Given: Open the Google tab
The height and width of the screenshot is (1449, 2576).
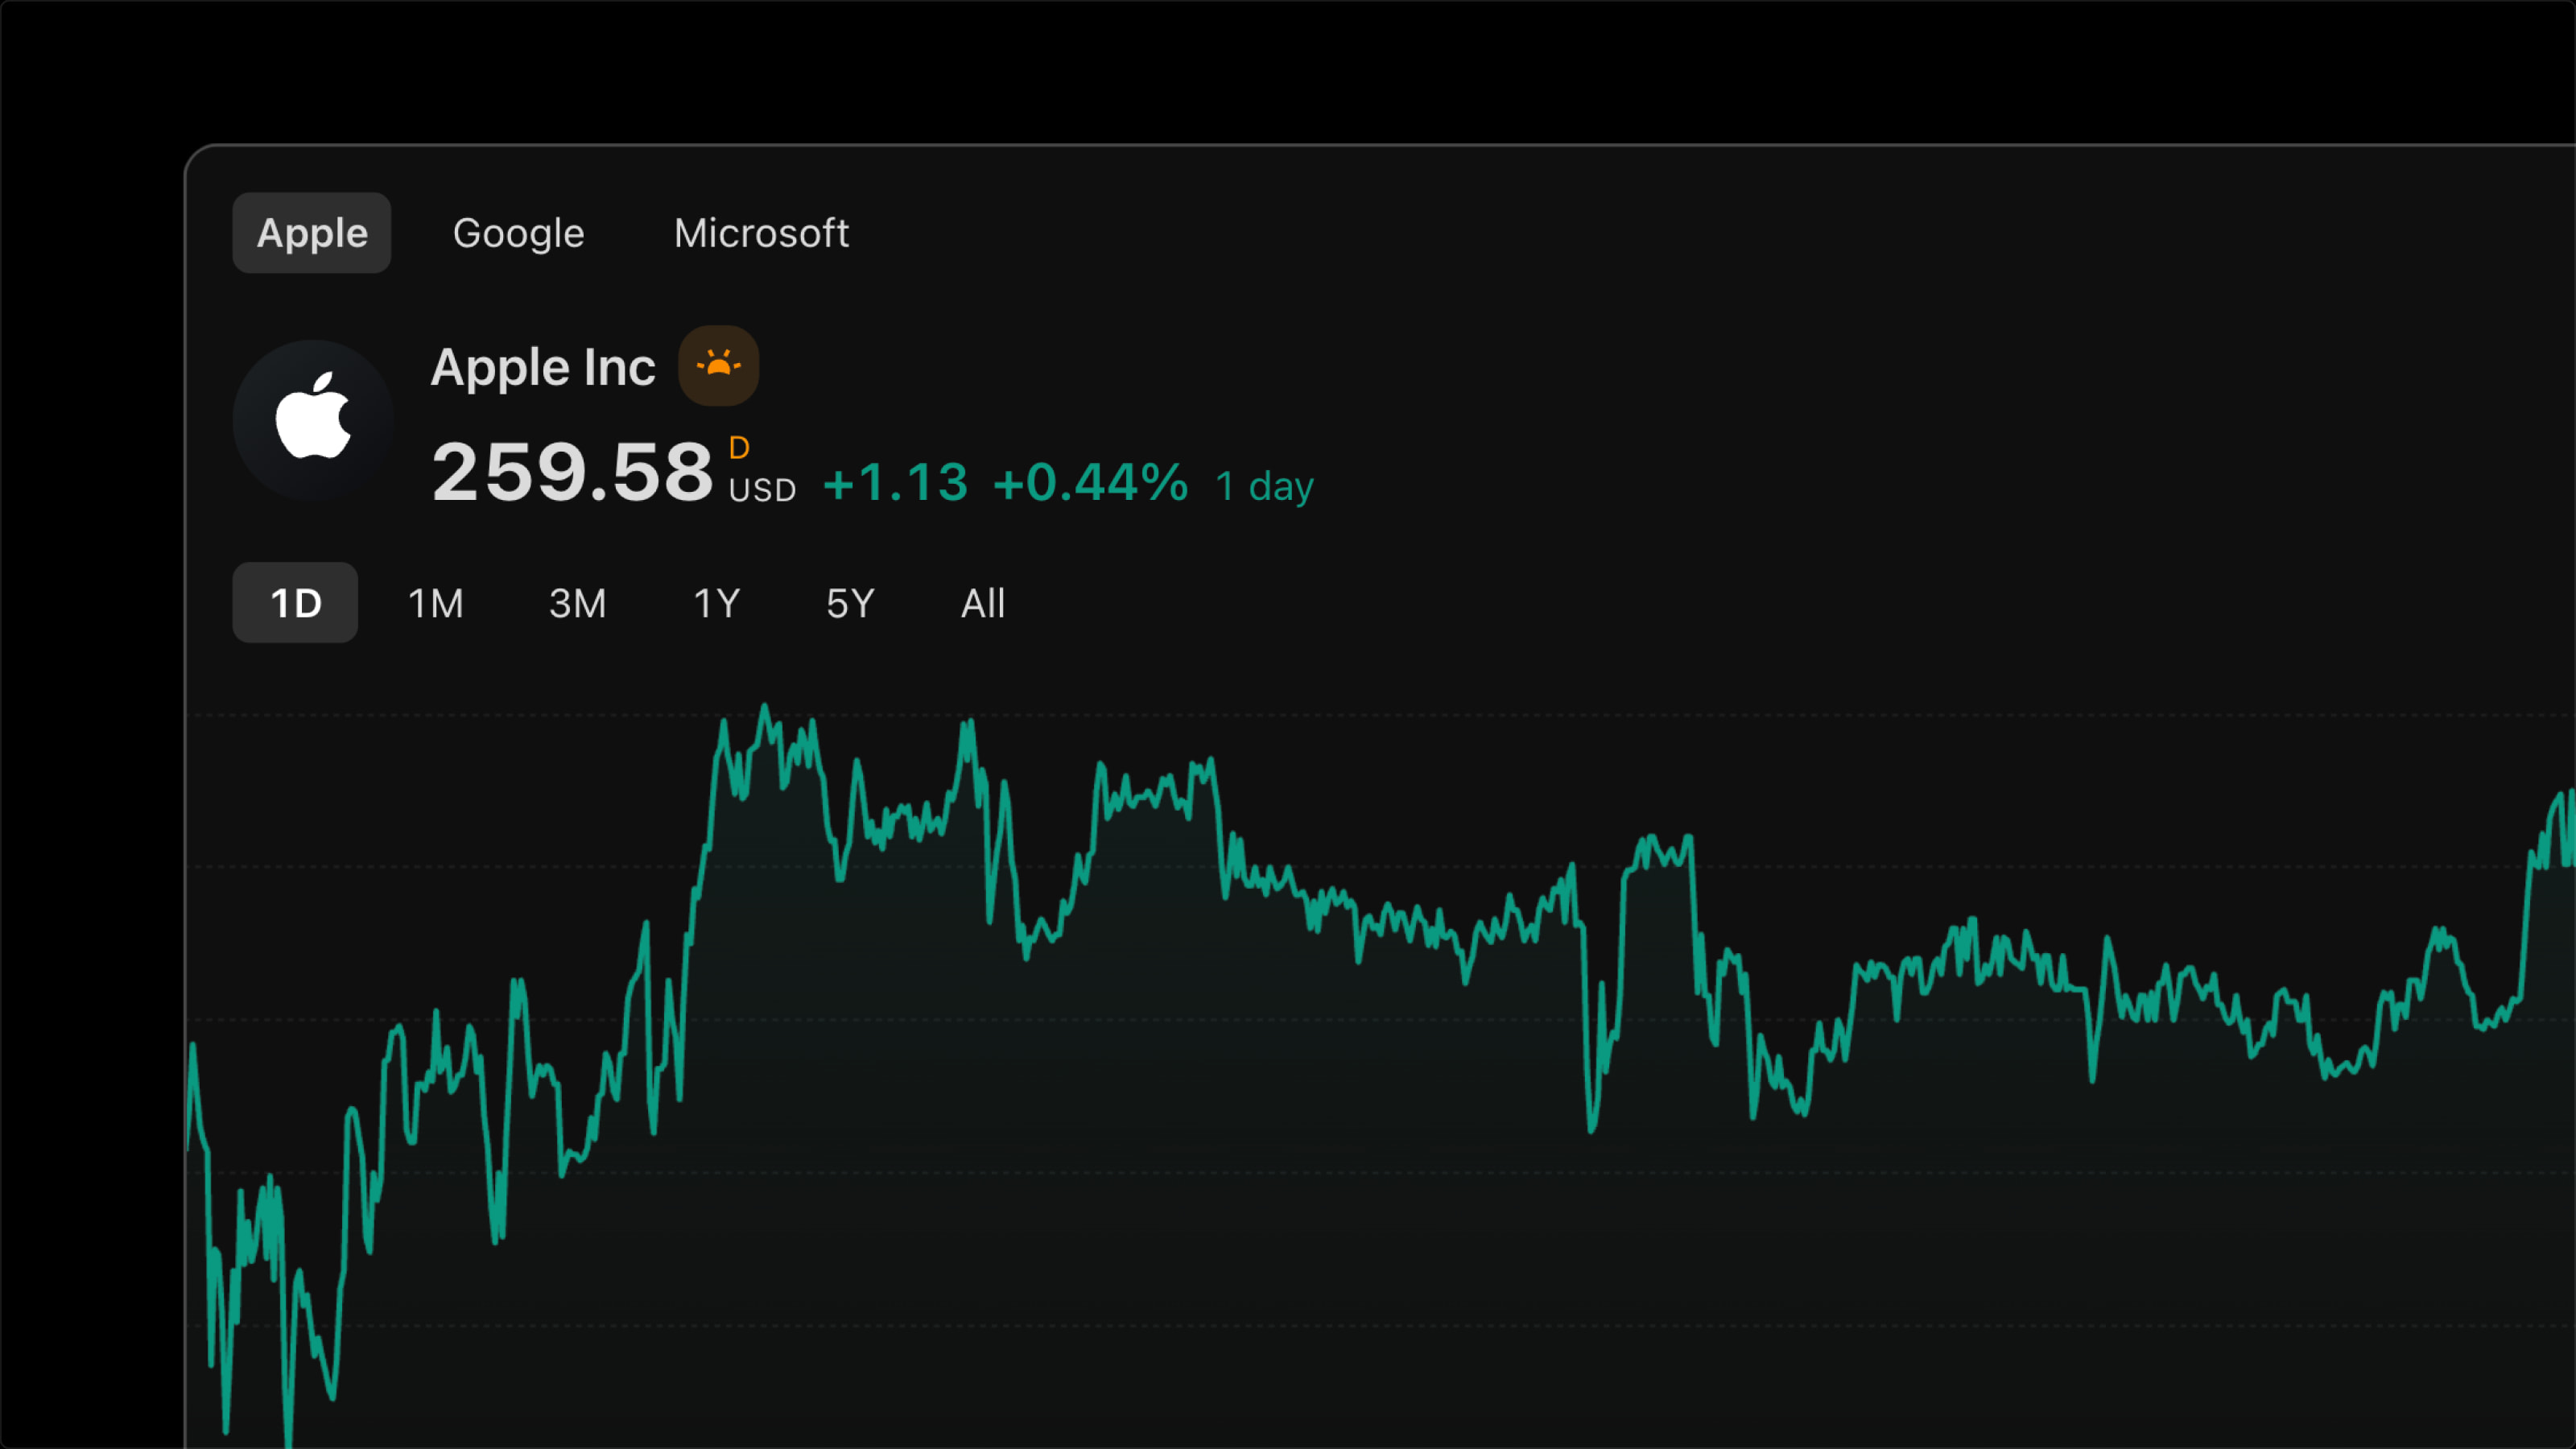Looking at the screenshot, I should click(518, 233).
